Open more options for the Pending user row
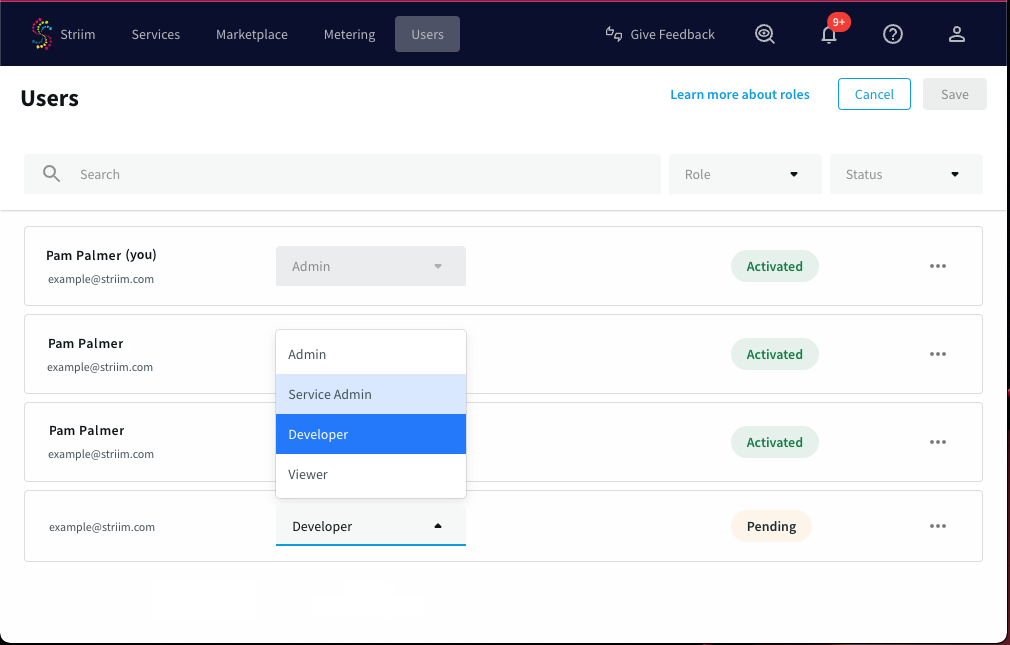Viewport: 1010px width, 645px height. point(938,526)
